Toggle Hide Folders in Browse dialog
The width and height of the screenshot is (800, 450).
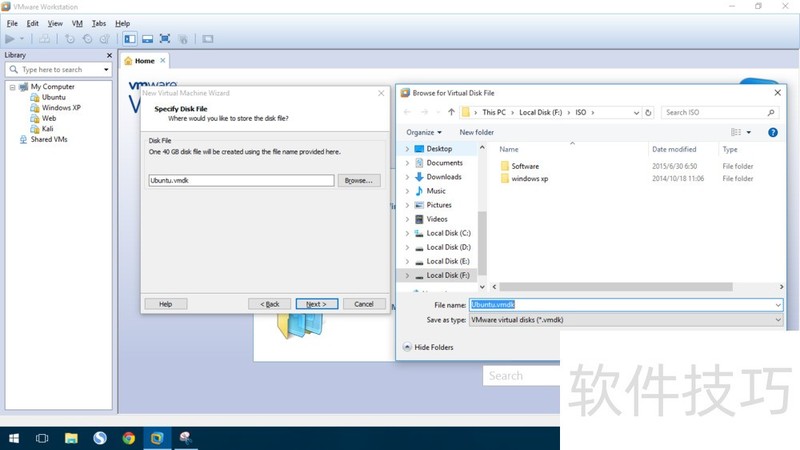(x=428, y=347)
